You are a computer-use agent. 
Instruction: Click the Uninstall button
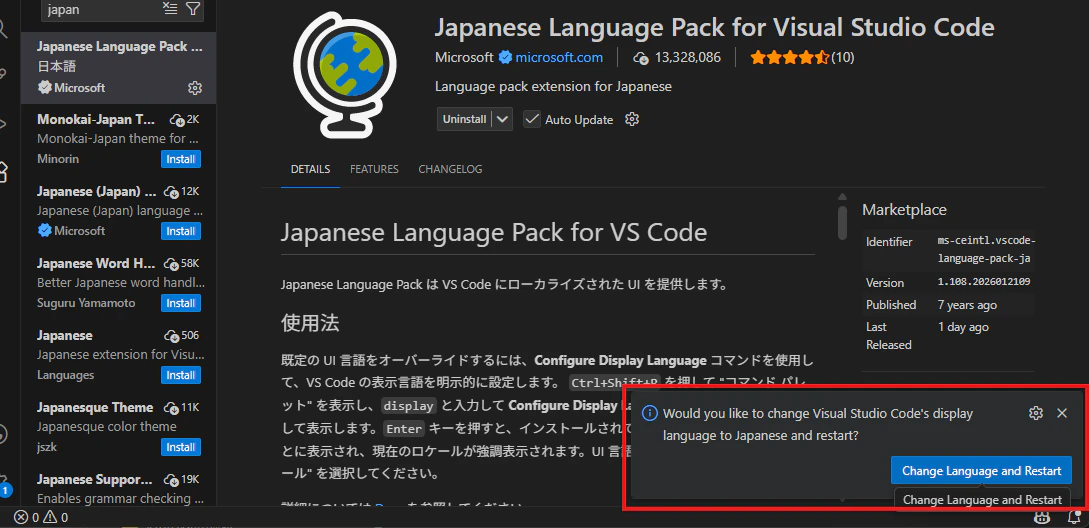465,119
